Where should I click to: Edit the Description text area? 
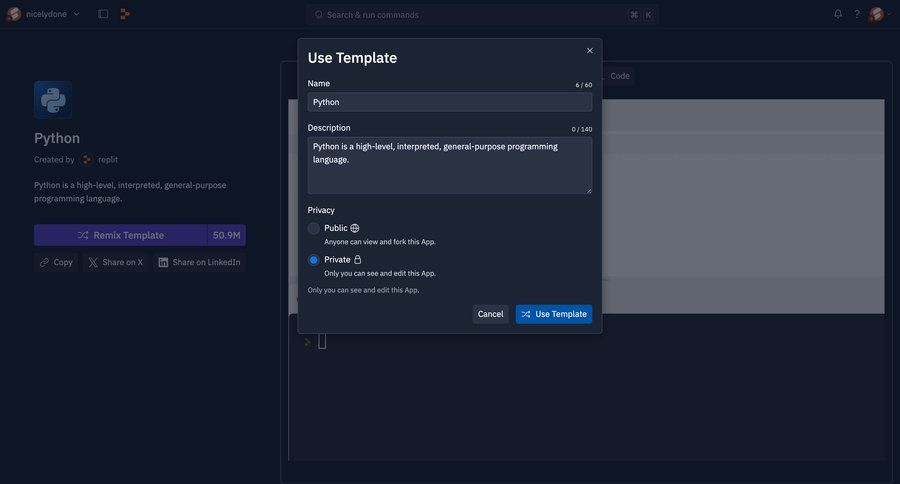(x=449, y=165)
